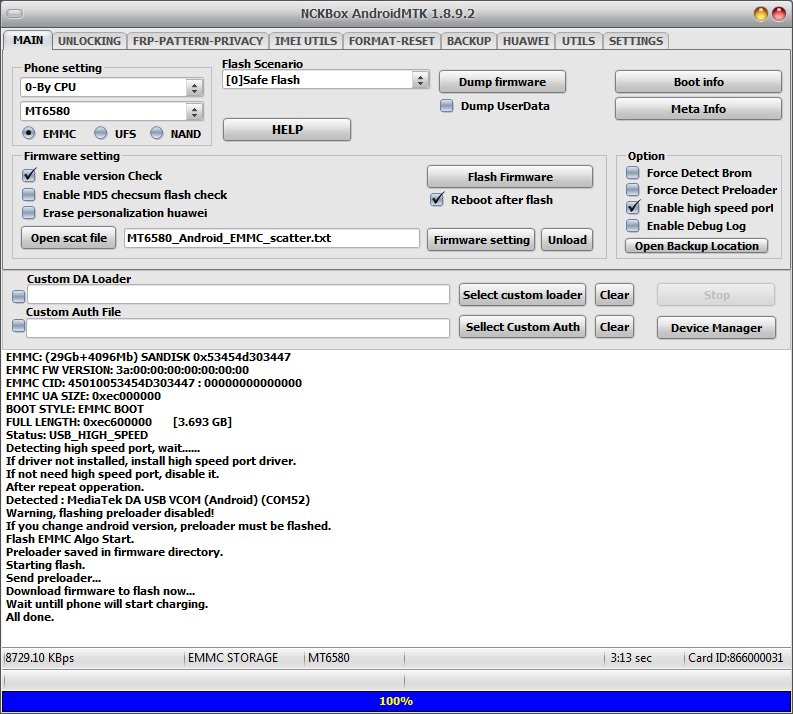Click the Custom DA Loader path field
This screenshot has width=793, height=714.
pos(238,295)
